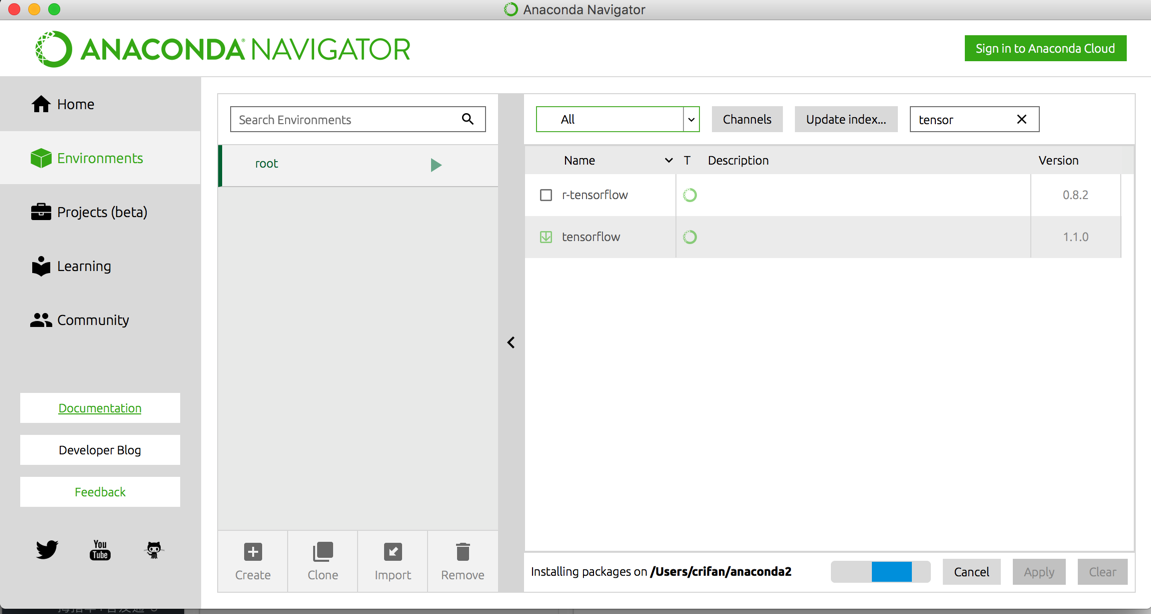Run the root environment play arrow
The height and width of the screenshot is (614, 1151).
(x=436, y=165)
